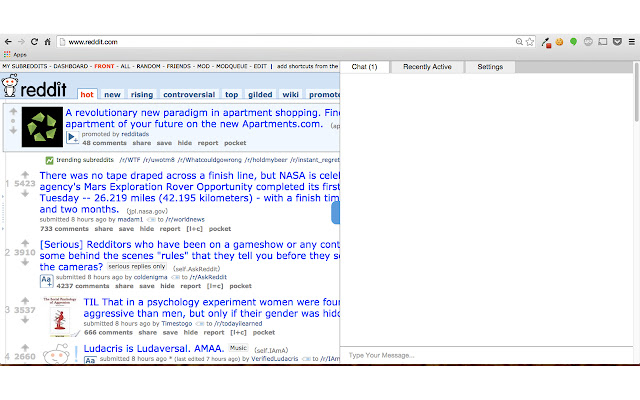
Task: Open the Chrome hamburger menu
Action: [x=631, y=42]
